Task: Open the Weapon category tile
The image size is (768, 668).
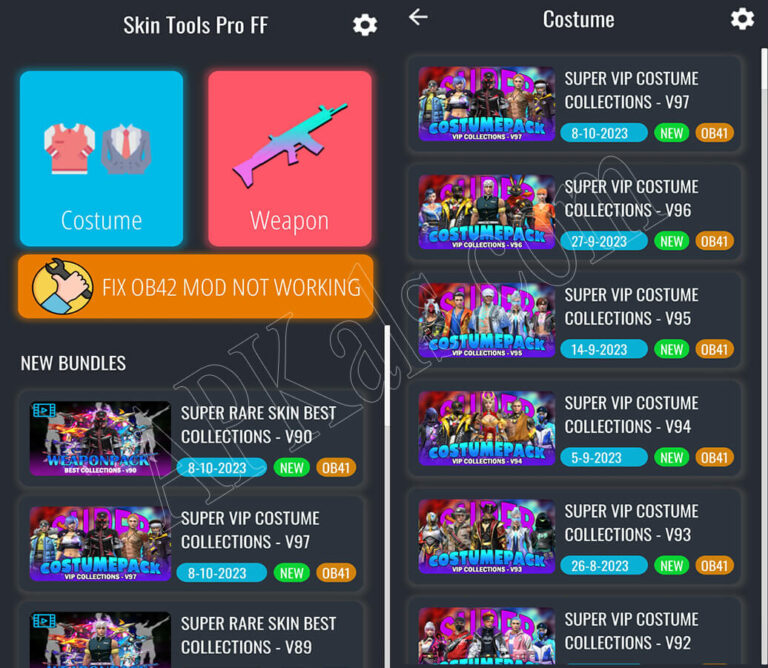Action: coord(290,158)
